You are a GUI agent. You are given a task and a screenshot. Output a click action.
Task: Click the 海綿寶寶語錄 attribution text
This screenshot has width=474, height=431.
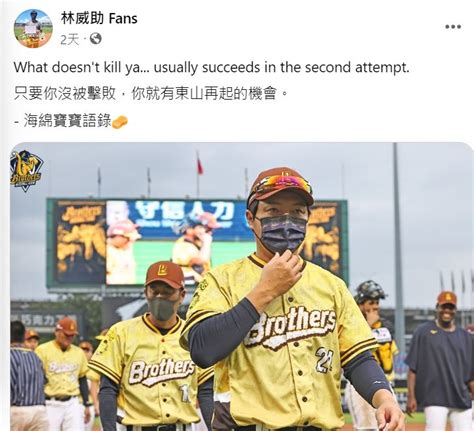(x=67, y=121)
